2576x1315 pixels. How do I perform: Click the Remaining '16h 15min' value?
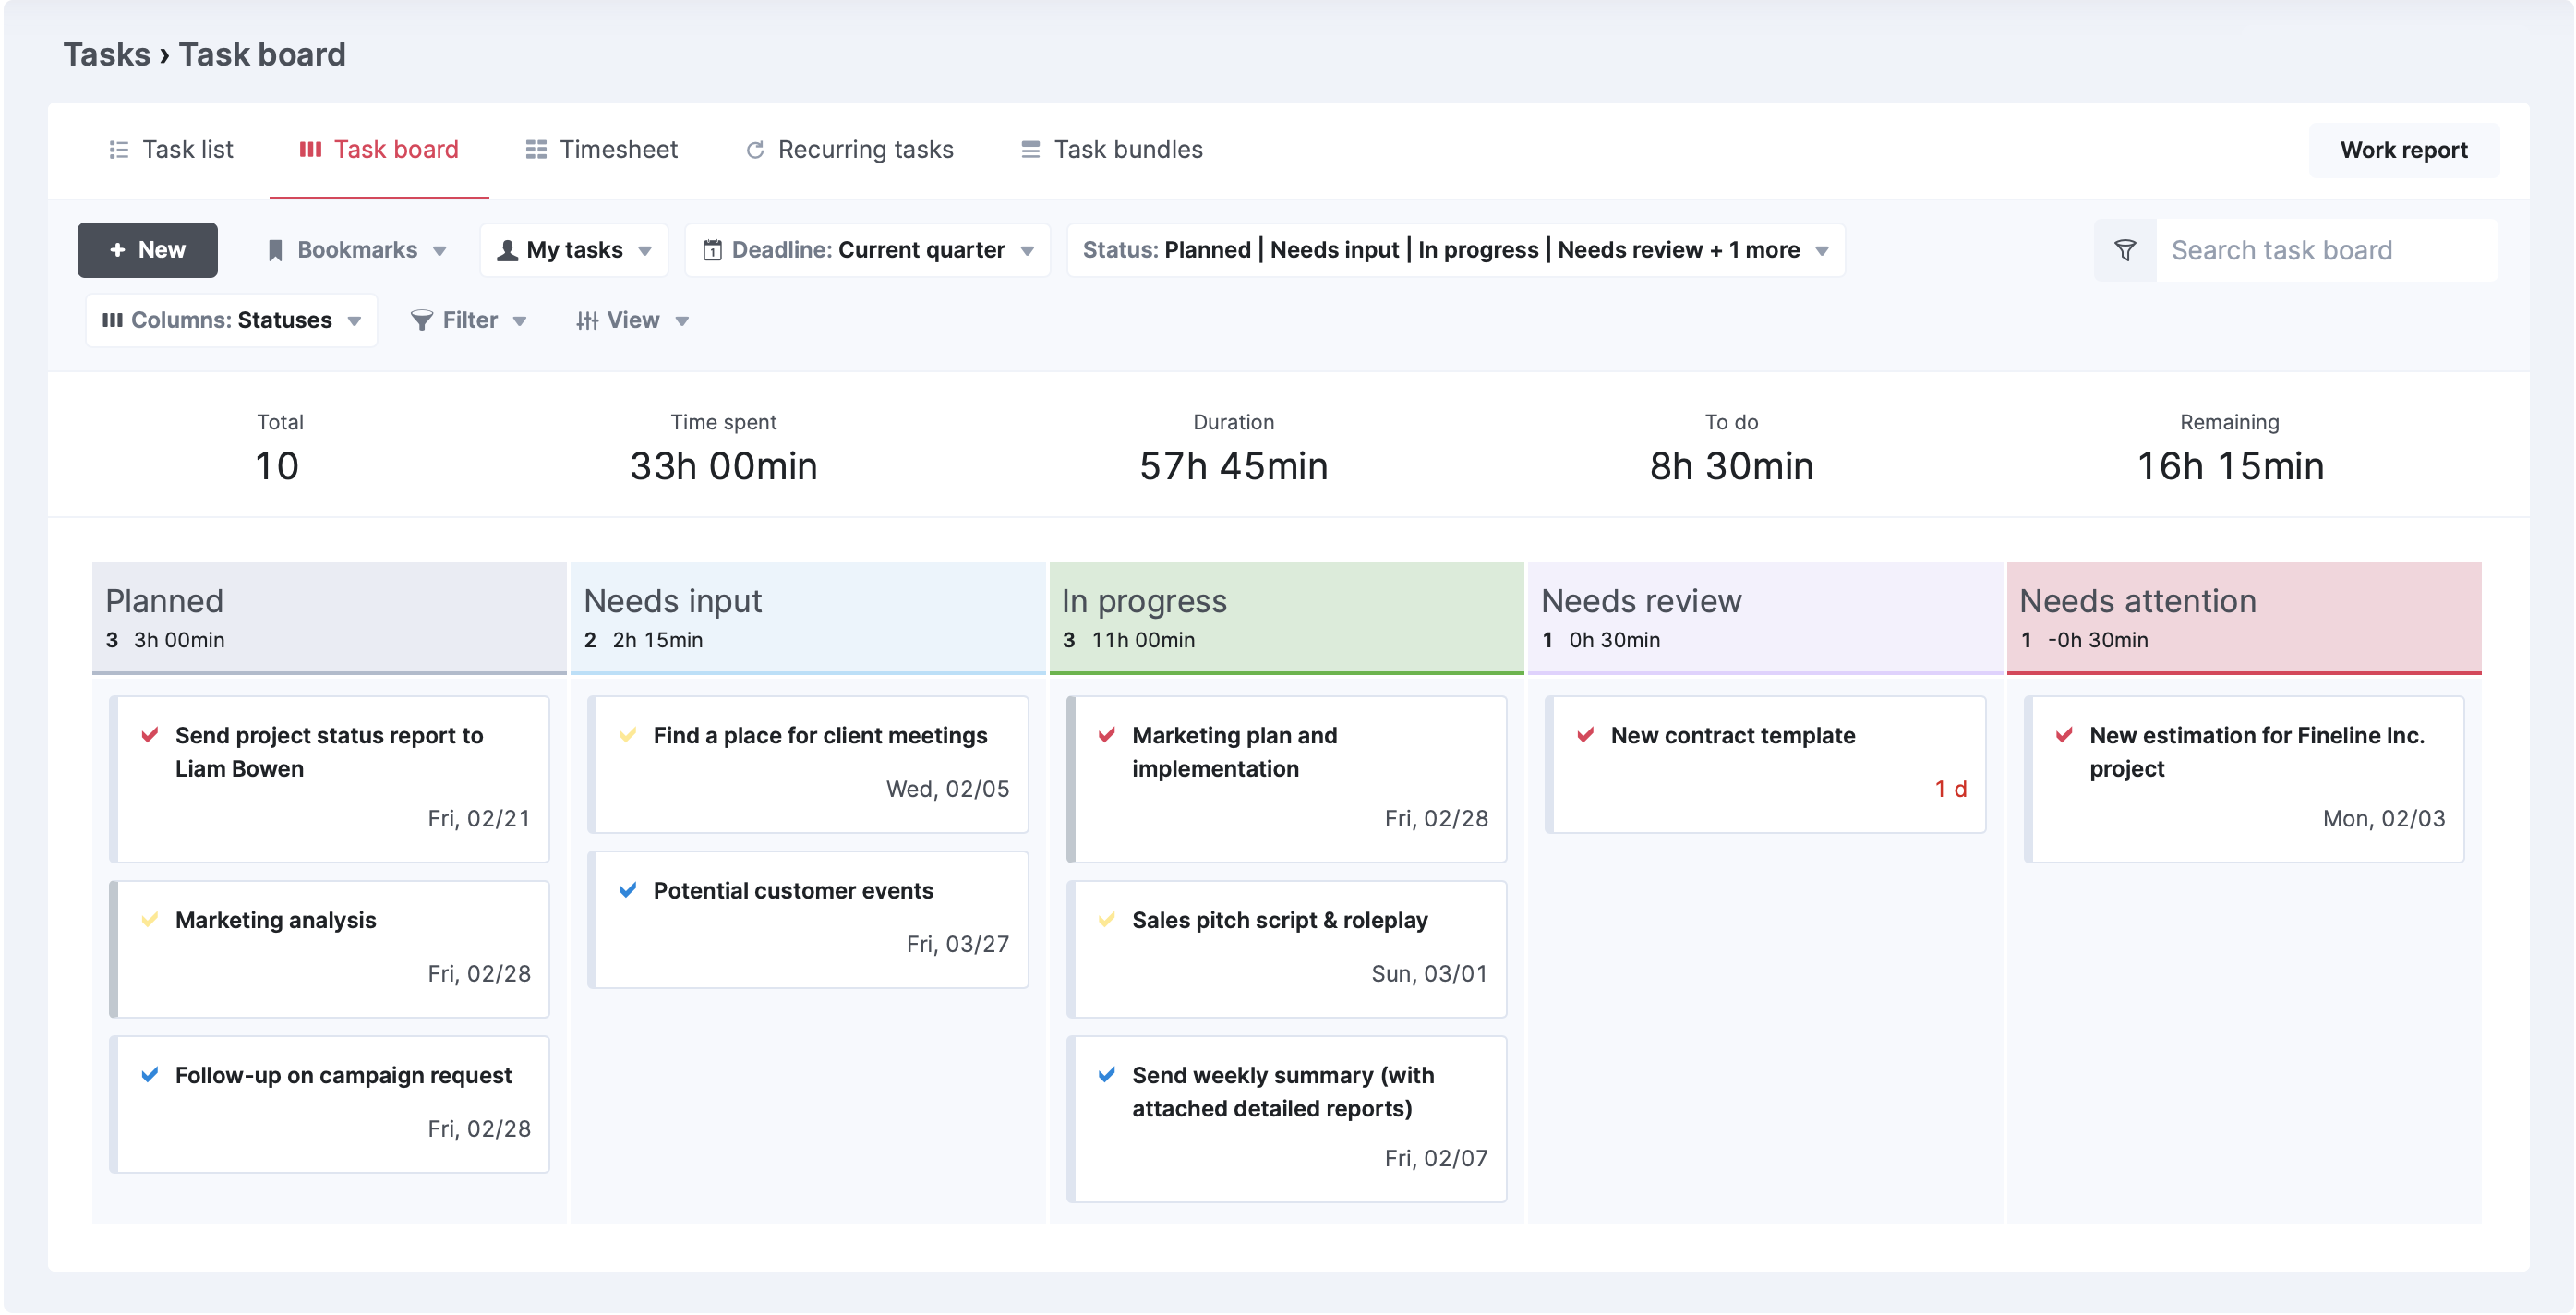(2230, 466)
